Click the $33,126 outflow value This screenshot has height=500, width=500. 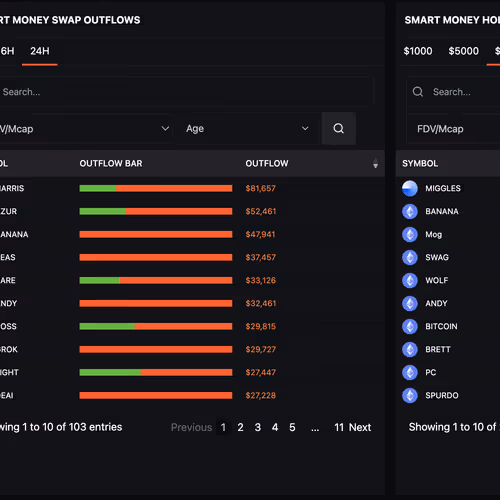[261, 280]
